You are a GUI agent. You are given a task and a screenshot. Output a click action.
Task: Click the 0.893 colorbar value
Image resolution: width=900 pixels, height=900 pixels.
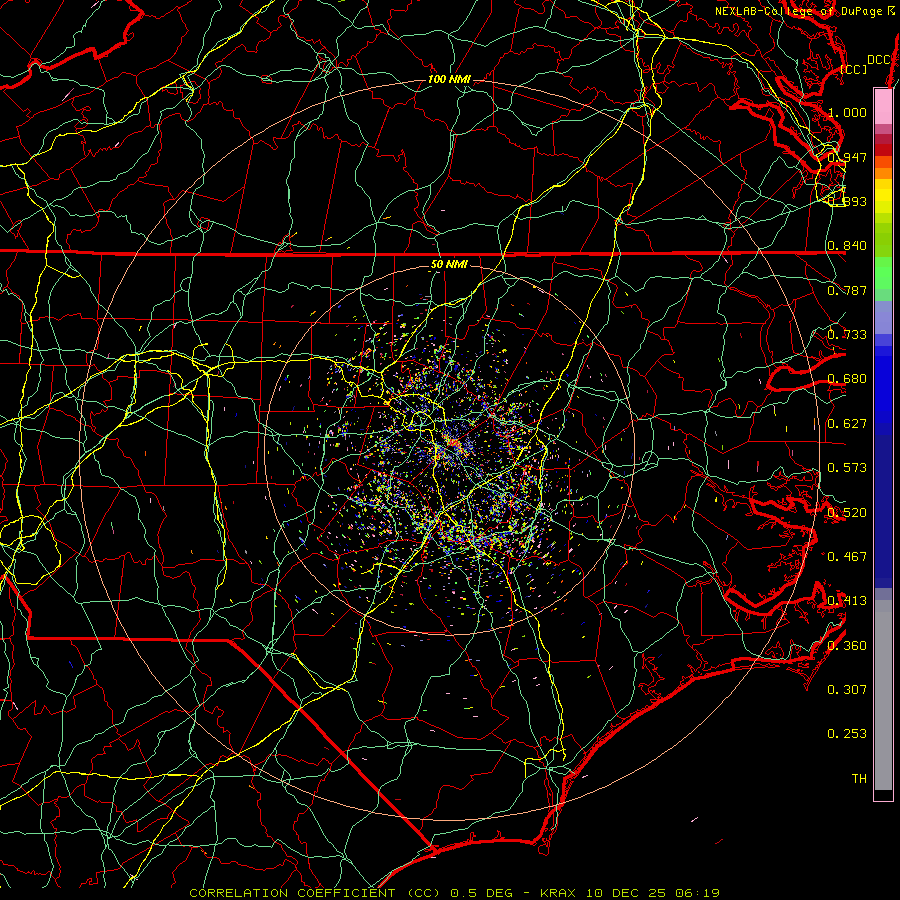pos(847,201)
